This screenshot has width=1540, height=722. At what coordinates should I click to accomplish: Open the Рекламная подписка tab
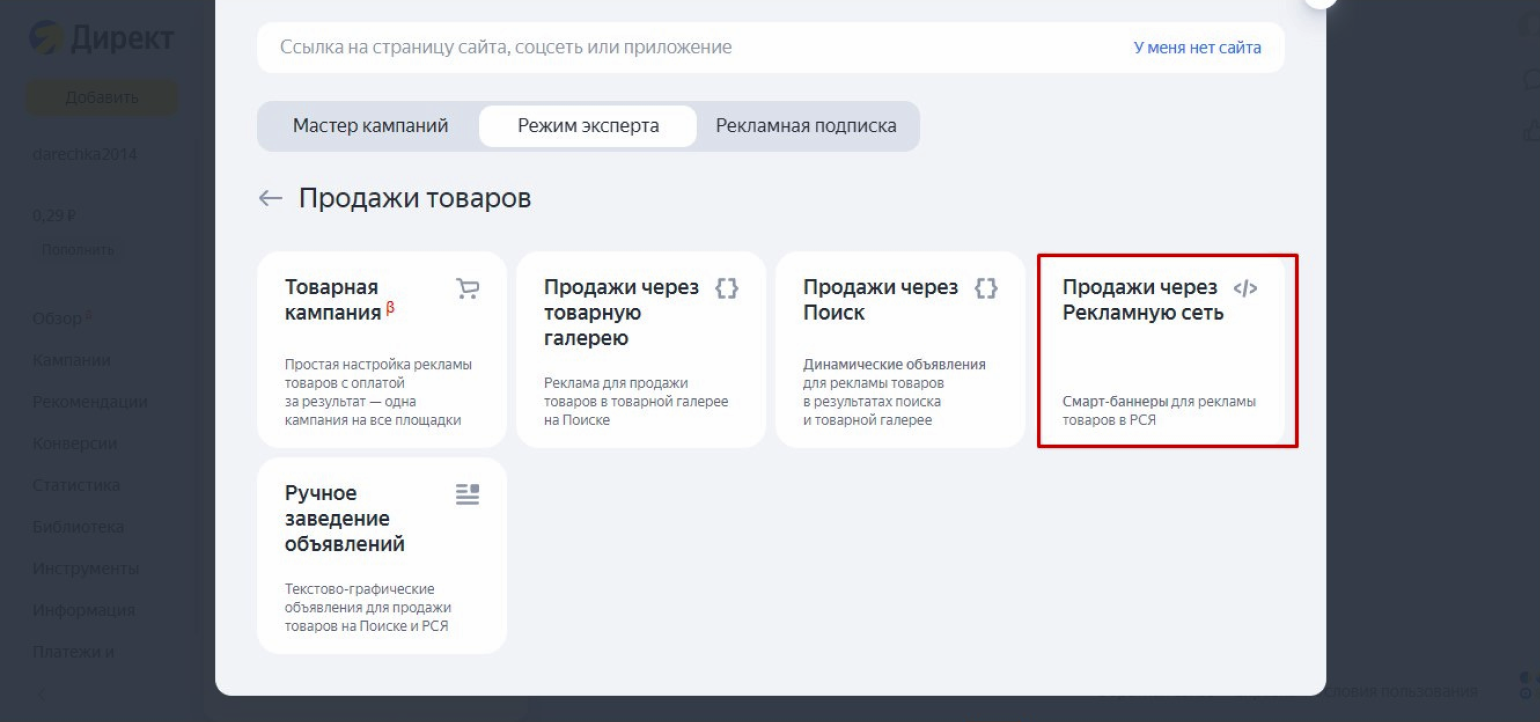(x=806, y=126)
